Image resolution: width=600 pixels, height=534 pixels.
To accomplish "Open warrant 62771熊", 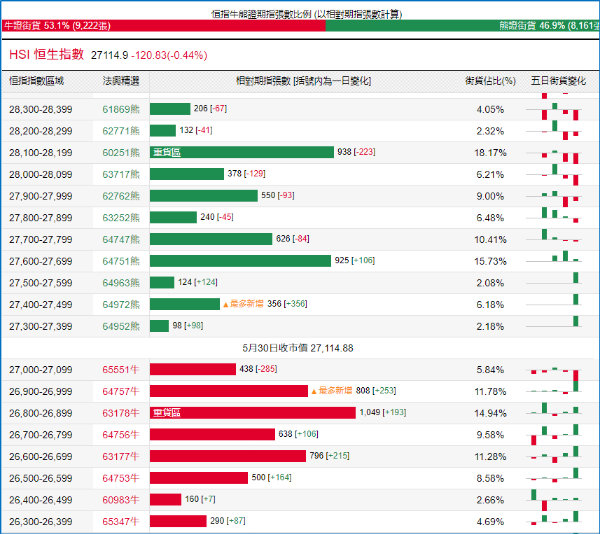I will [121, 131].
